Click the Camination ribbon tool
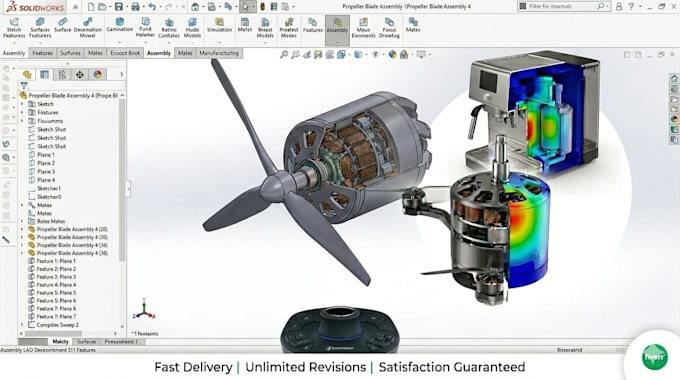 (x=120, y=25)
